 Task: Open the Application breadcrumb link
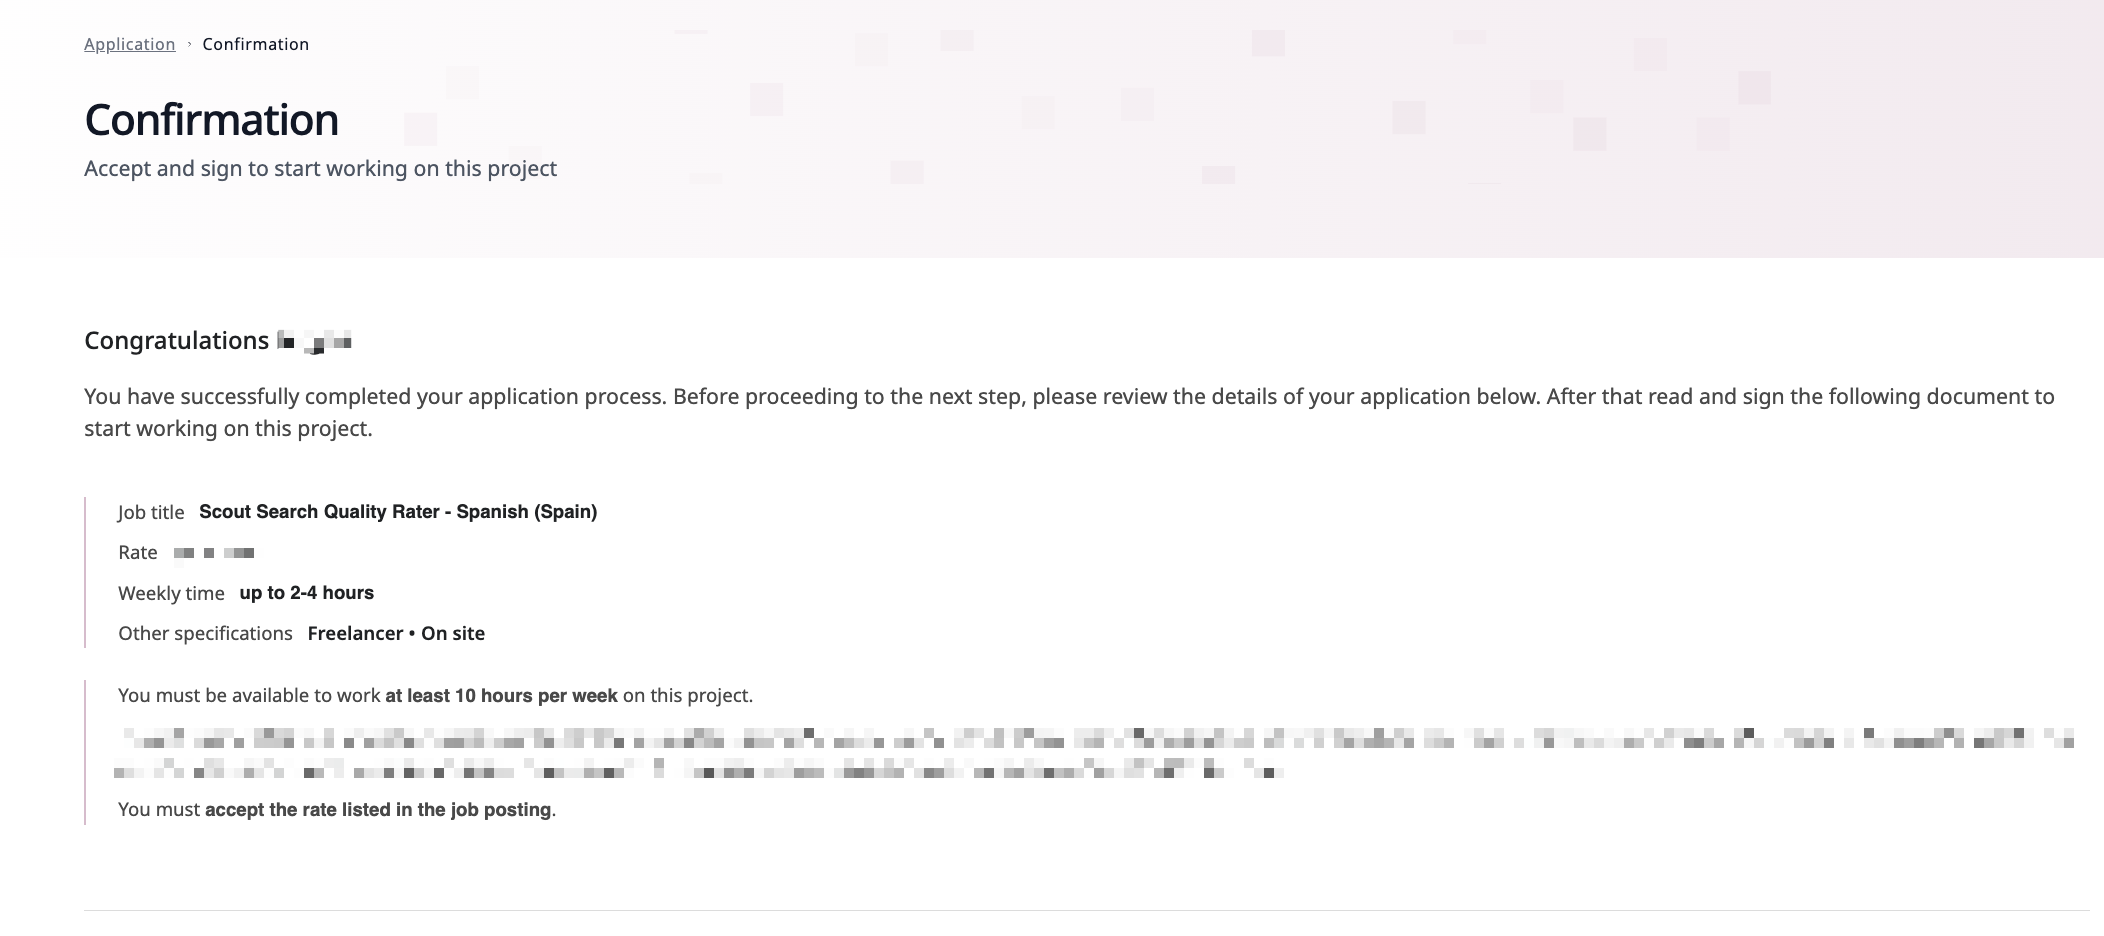point(128,44)
